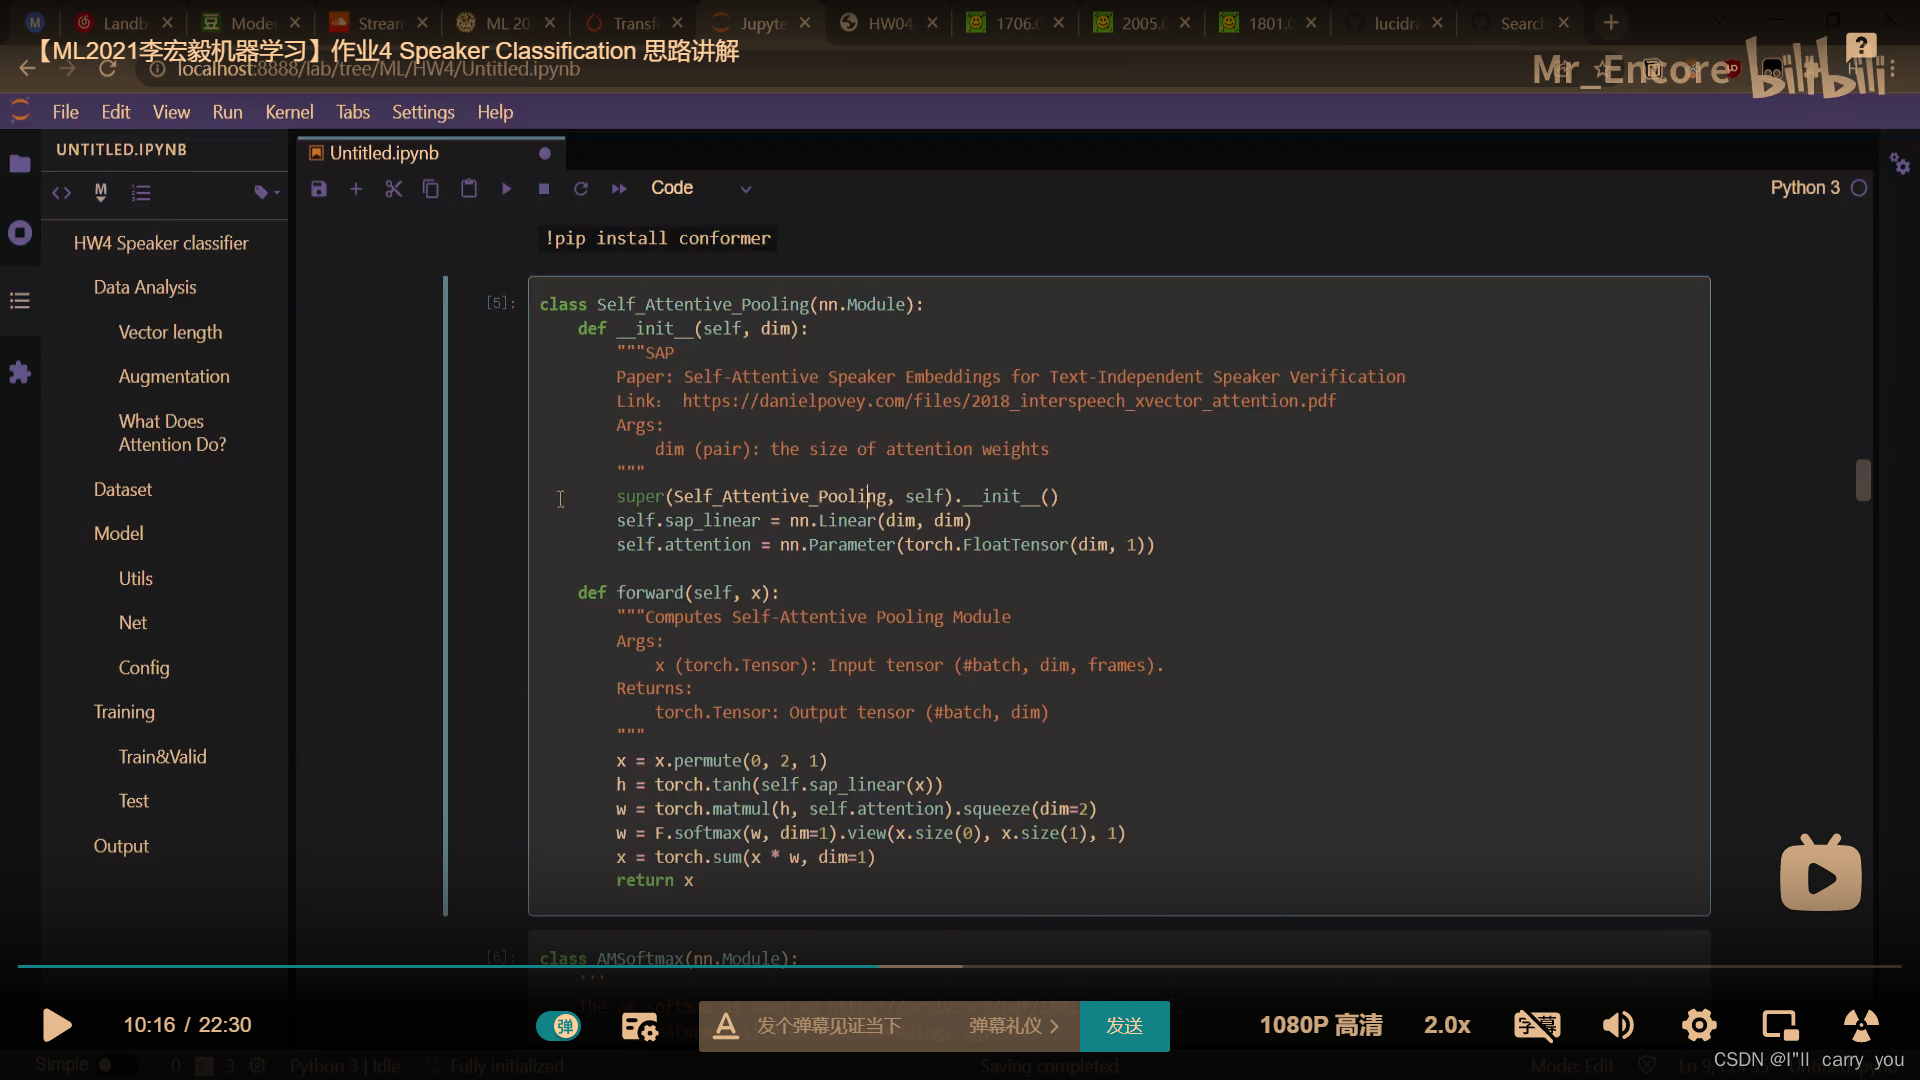Click the Net item in sidebar
This screenshot has width=1920, height=1080.
[x=131, y=622]
